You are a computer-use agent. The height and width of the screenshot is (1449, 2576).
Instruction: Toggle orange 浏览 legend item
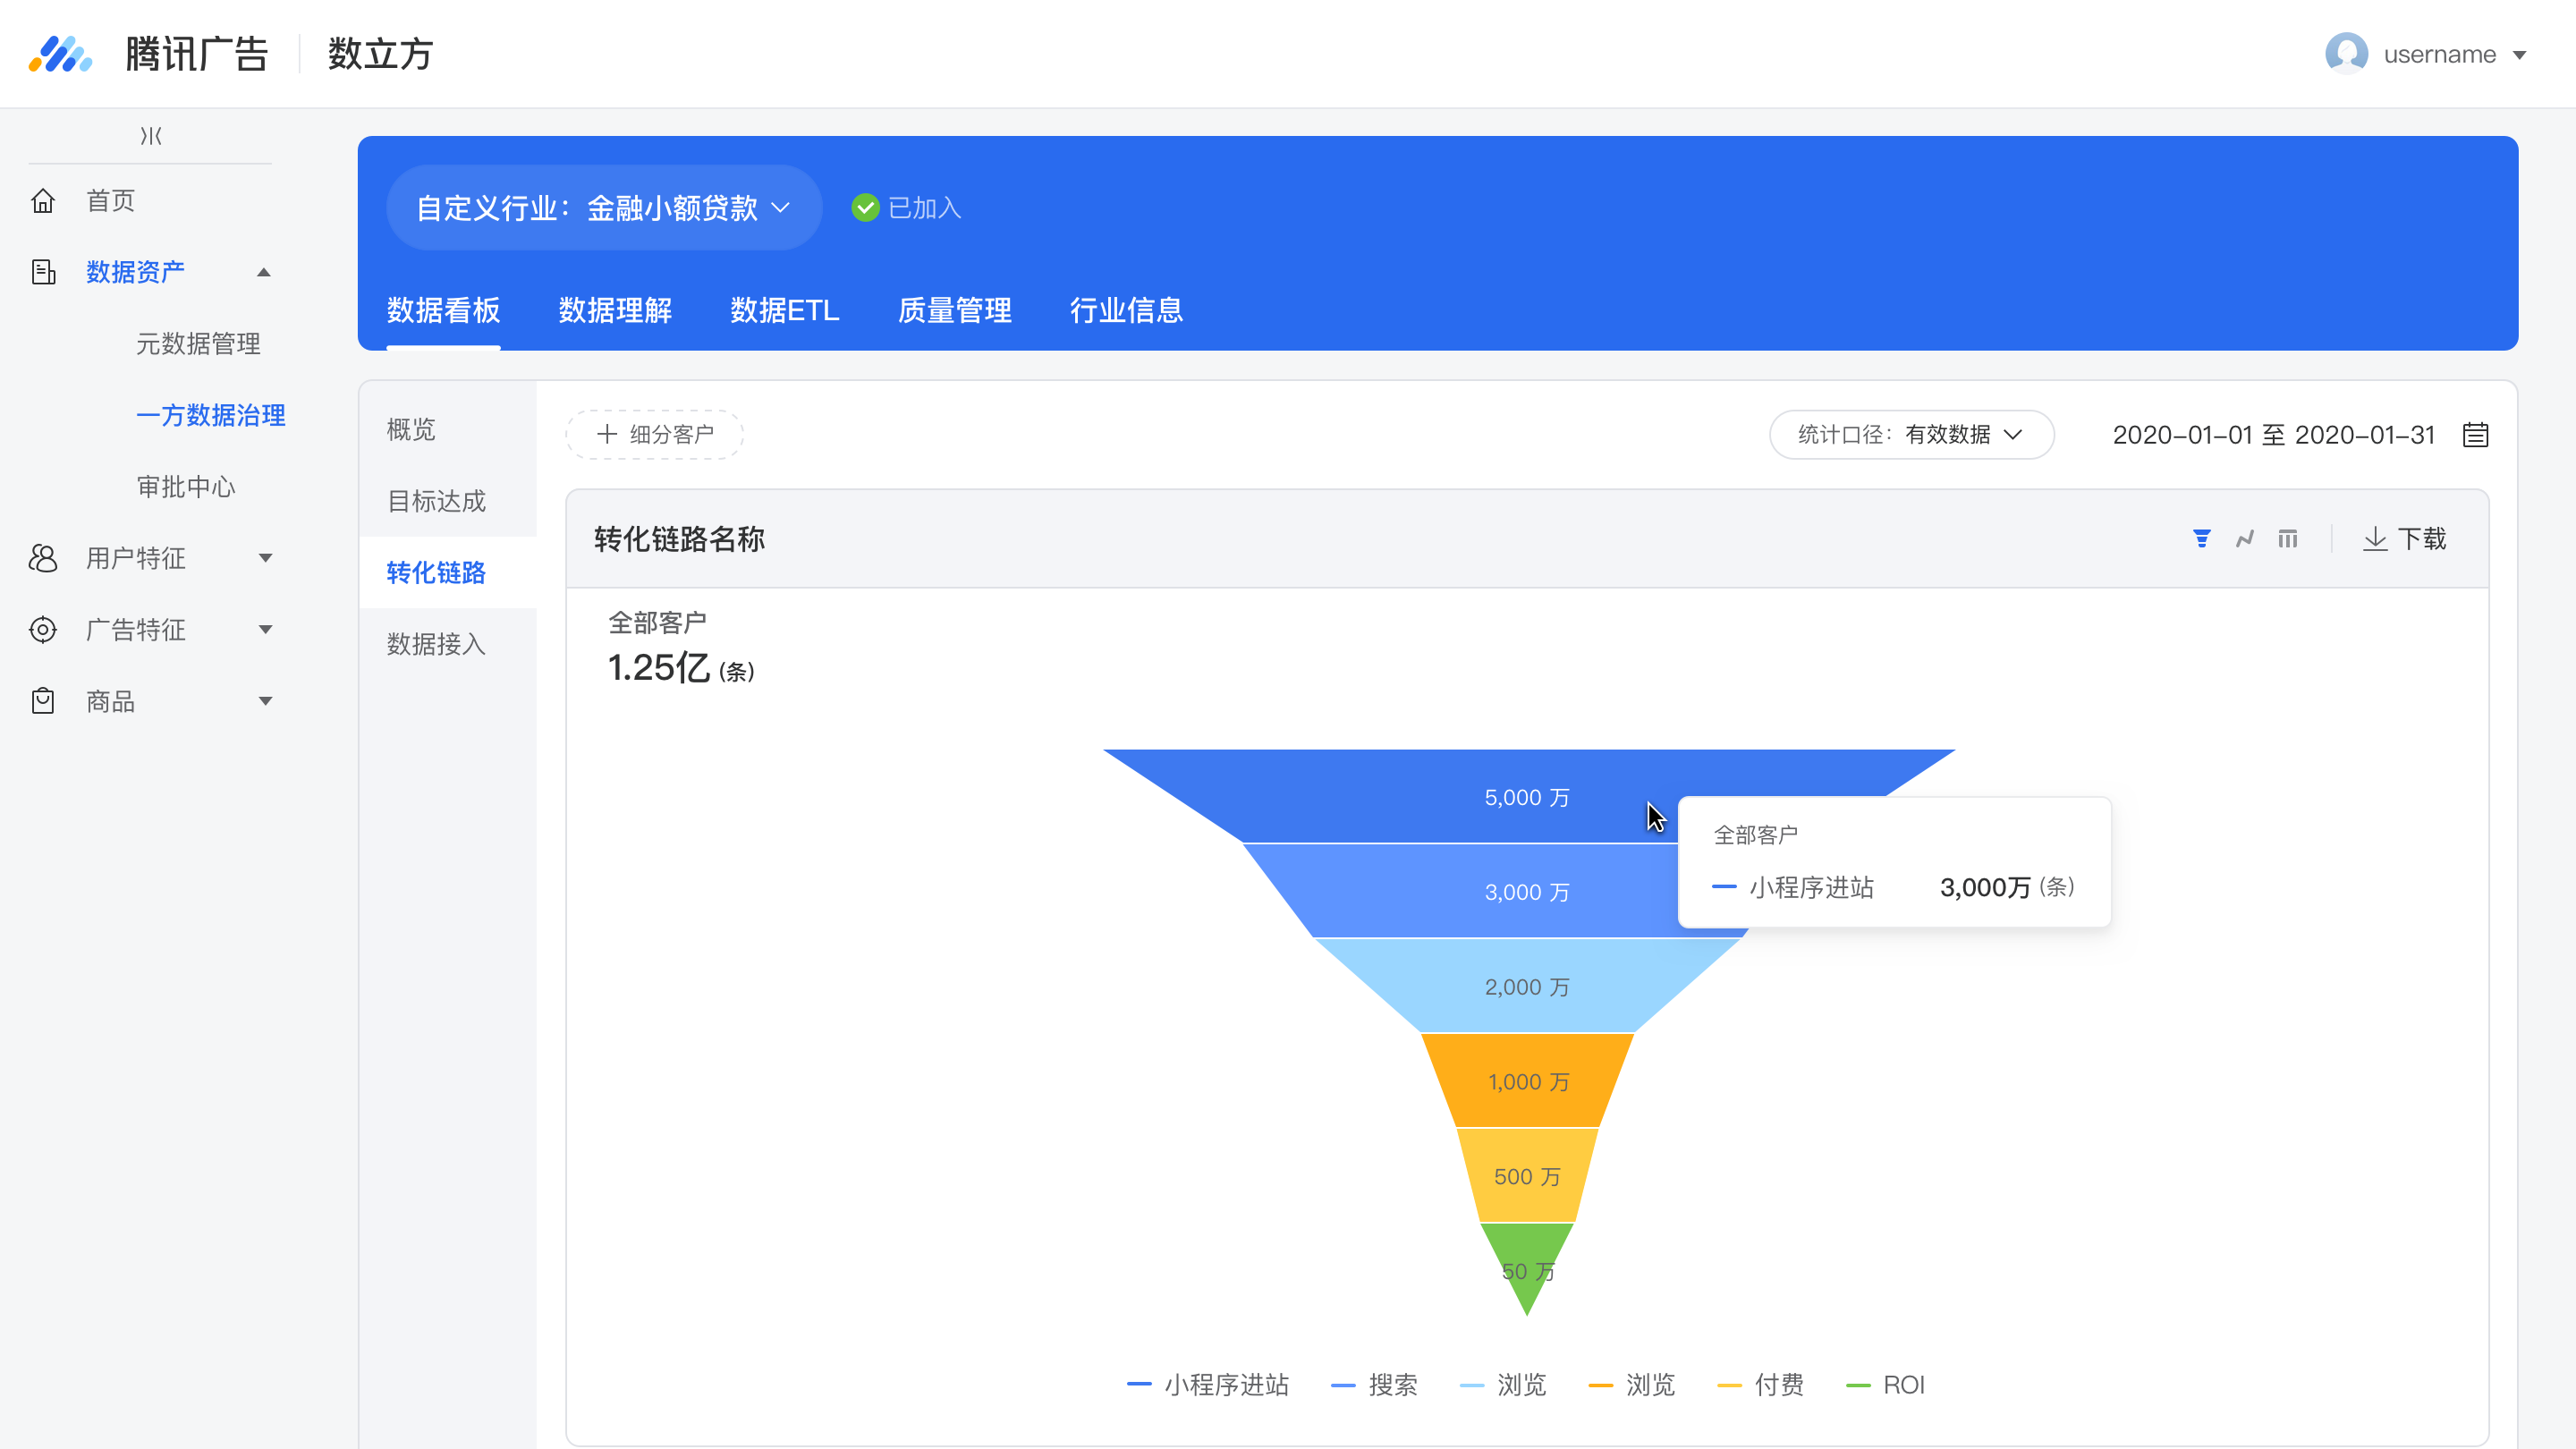tap(1632, 1385)
